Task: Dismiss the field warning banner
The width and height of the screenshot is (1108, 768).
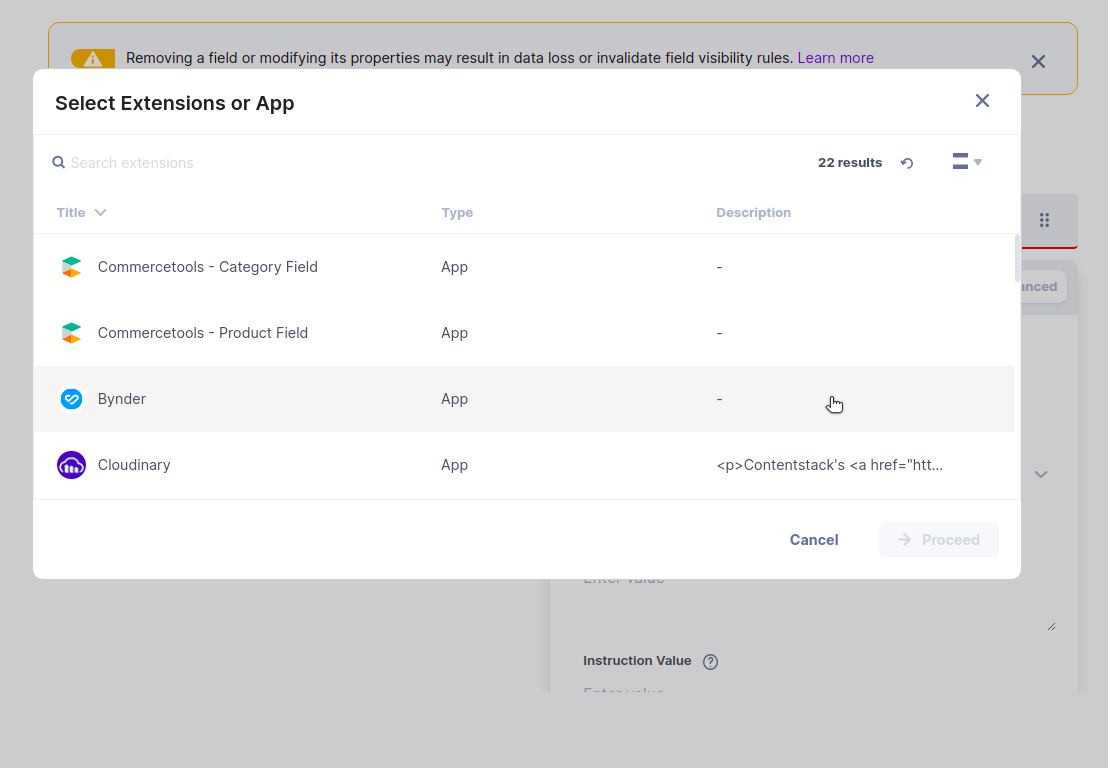Action: coord(1038,61)
